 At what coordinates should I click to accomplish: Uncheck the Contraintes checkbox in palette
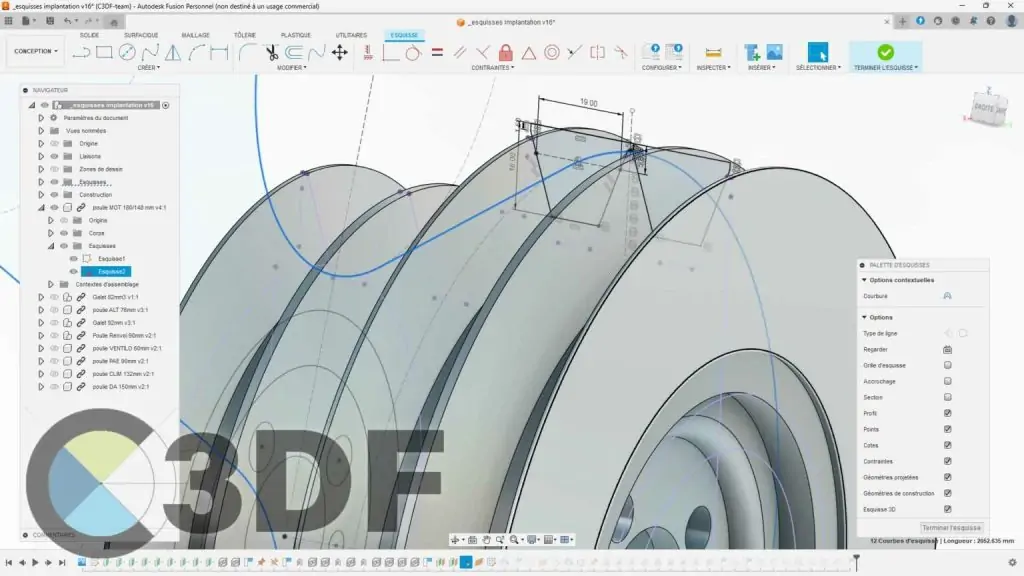click(x=947, y=461)
